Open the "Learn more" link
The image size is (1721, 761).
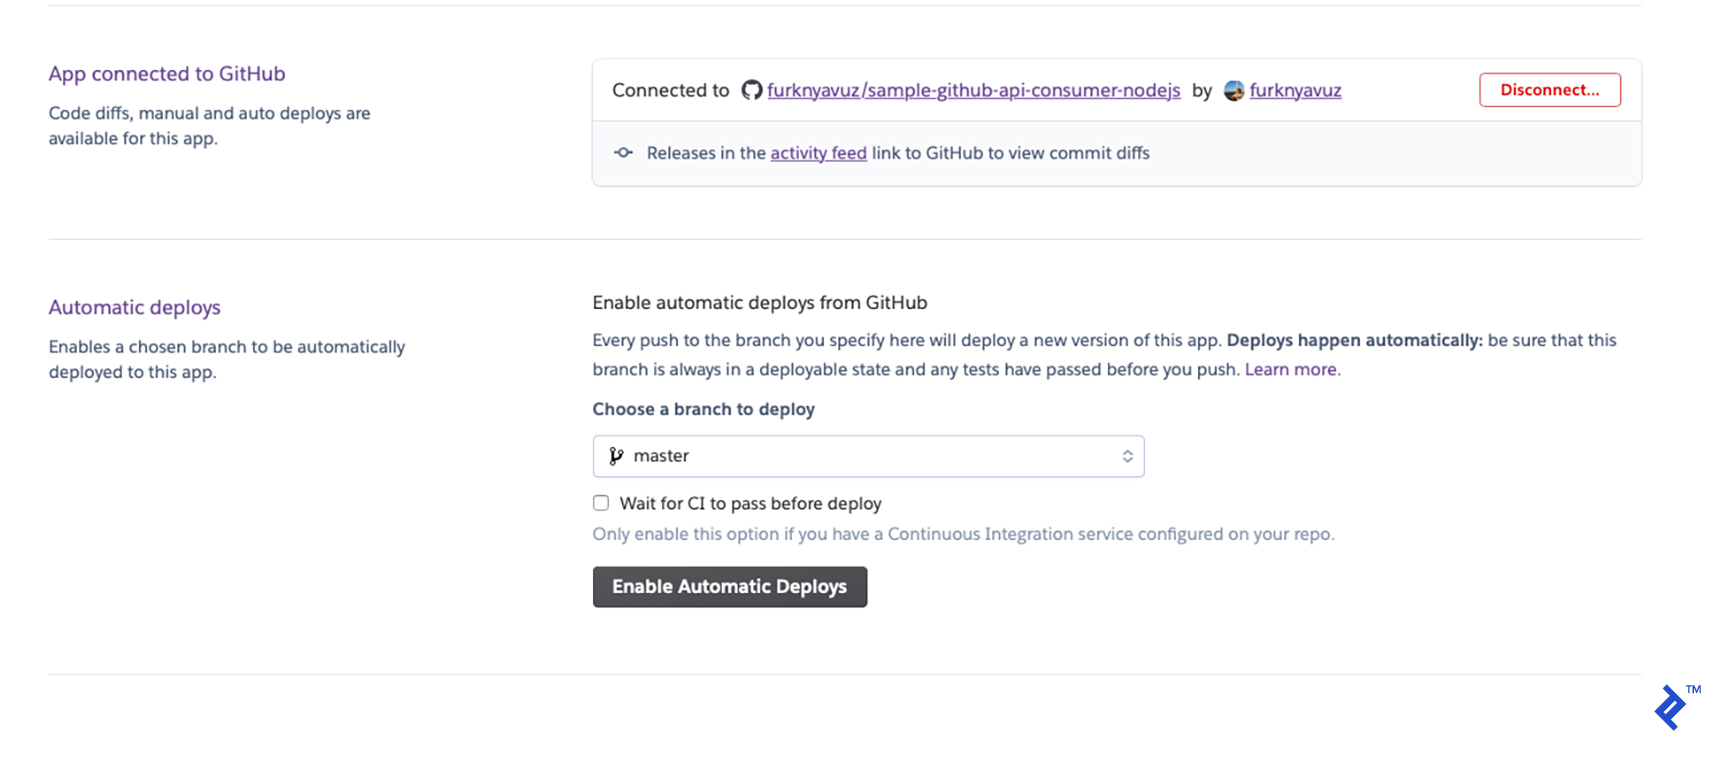(x=1291, y=369)
